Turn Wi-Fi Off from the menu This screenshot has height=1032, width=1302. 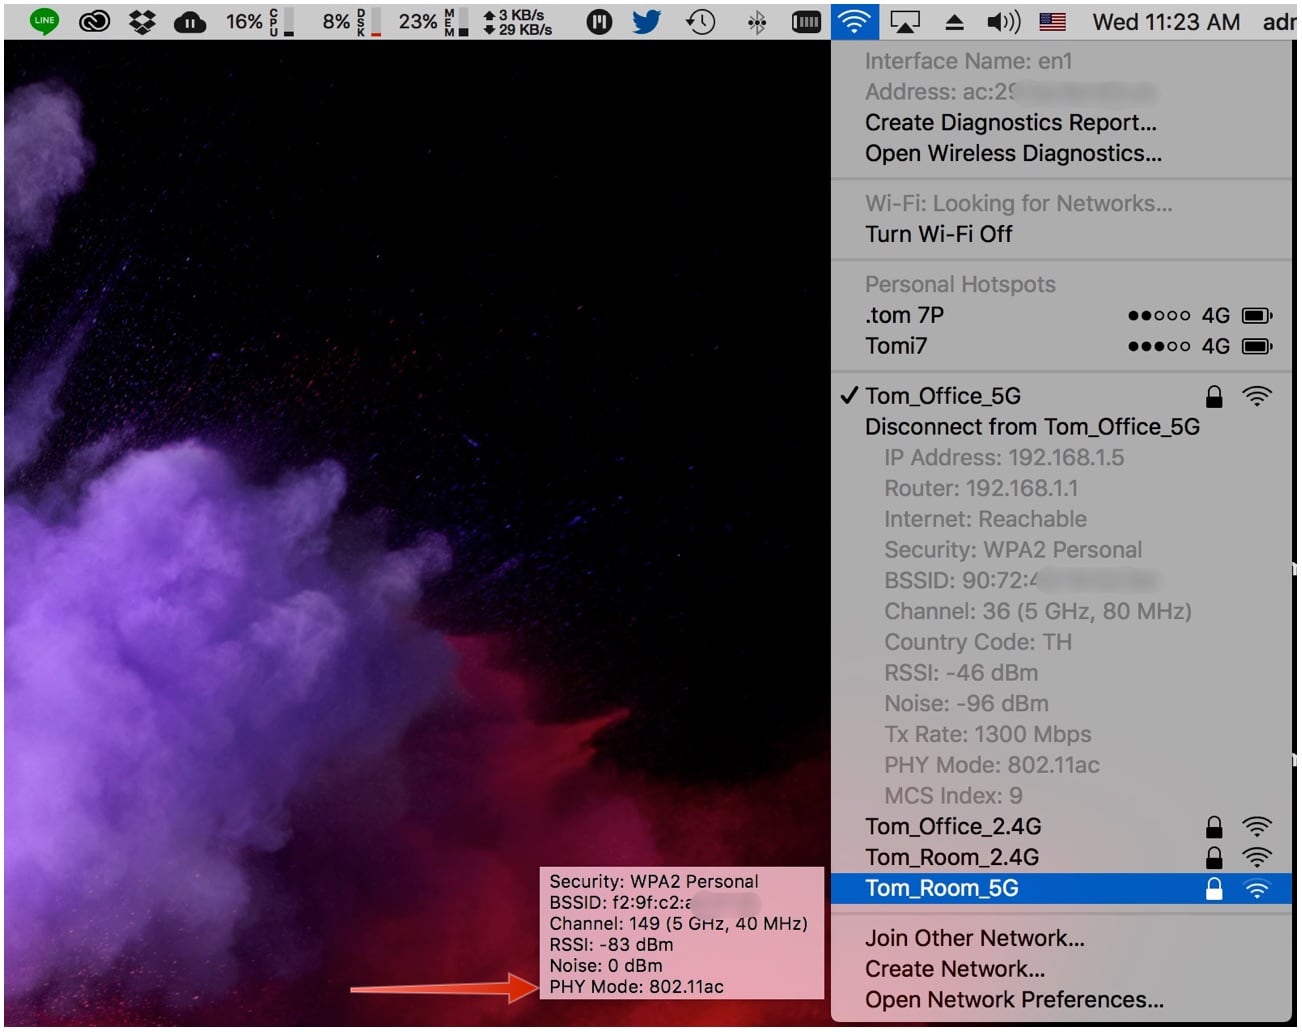click(x=941, y=234)
